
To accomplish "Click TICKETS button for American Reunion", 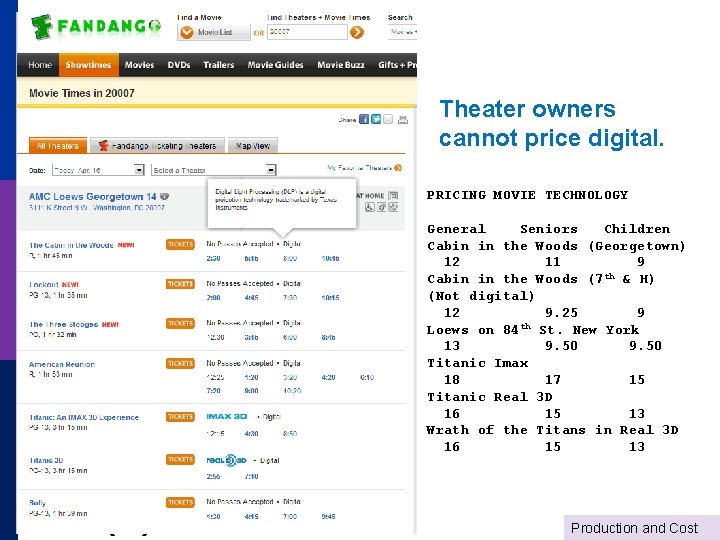I will [x=180, y=364].
